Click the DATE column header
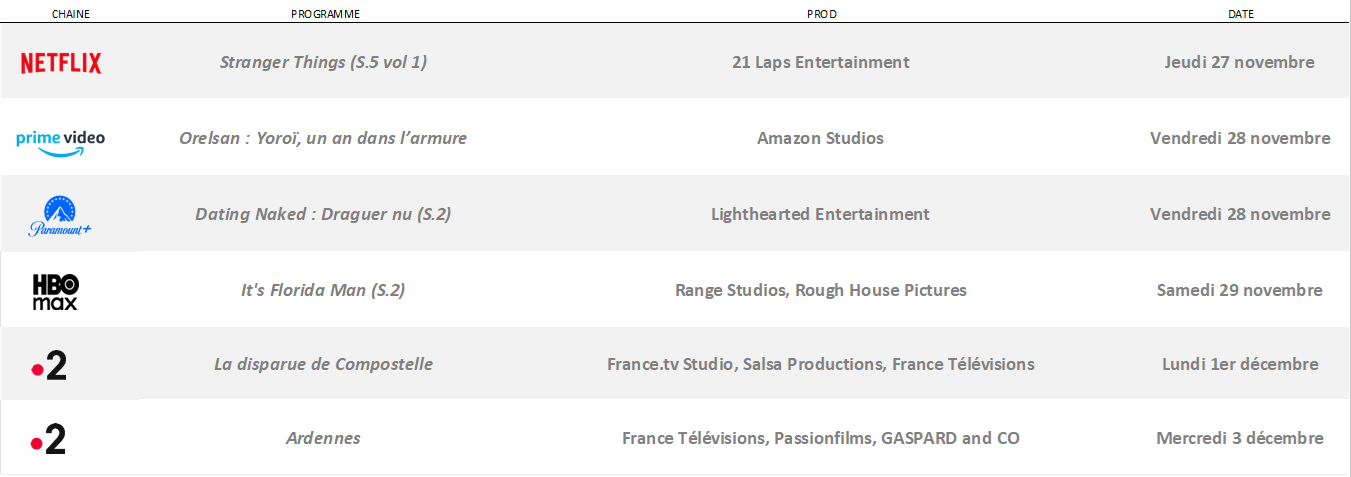The height and width of the screenshot is (477, 1351). click(x=1240, y=14)
